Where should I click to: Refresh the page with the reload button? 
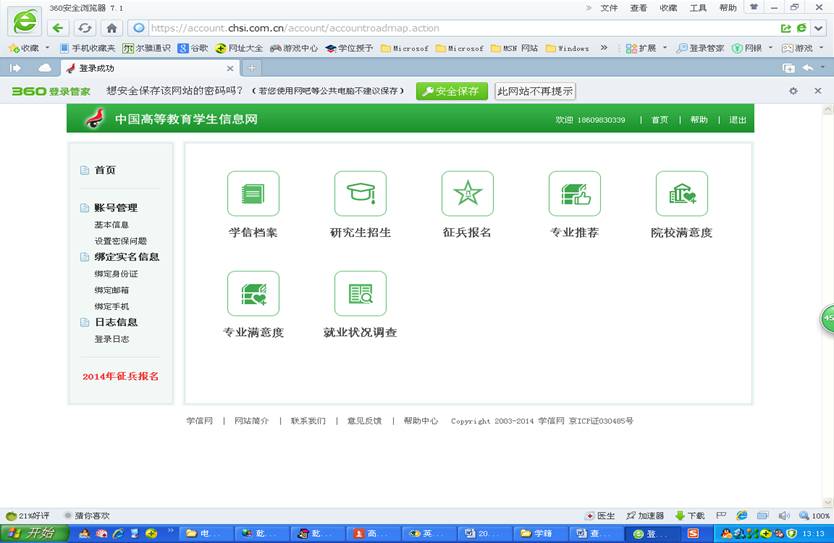point(85,28)
